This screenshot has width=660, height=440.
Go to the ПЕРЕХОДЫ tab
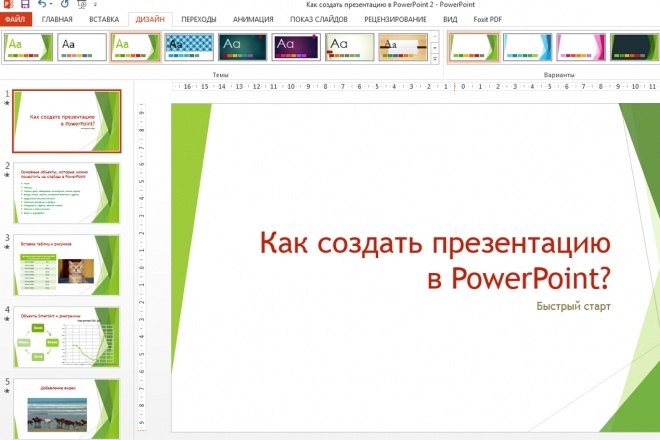tap(199, 19)
